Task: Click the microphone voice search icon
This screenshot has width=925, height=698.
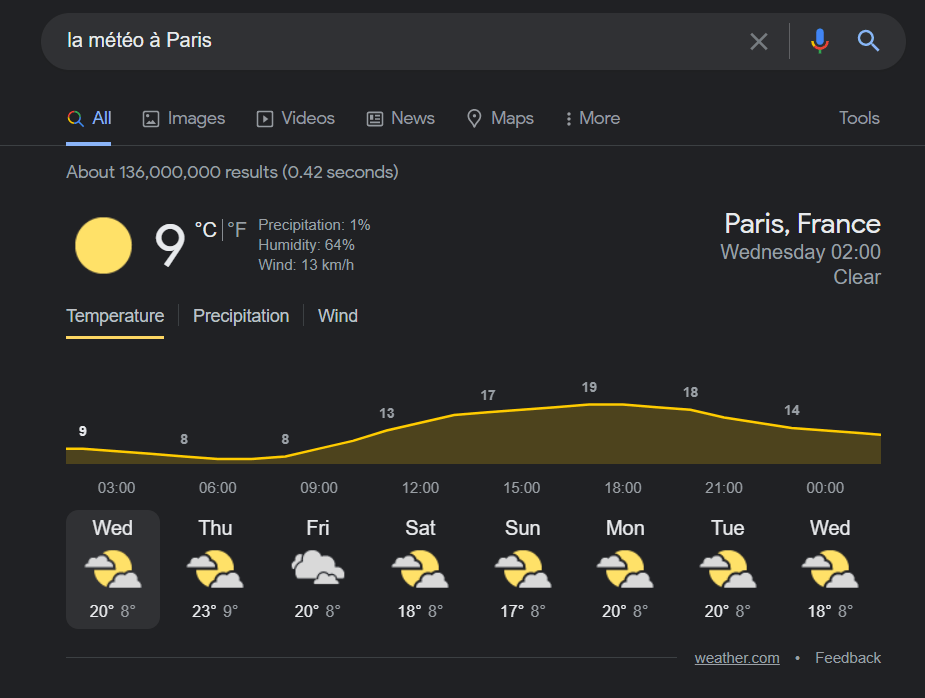Action: pos(820,41)
